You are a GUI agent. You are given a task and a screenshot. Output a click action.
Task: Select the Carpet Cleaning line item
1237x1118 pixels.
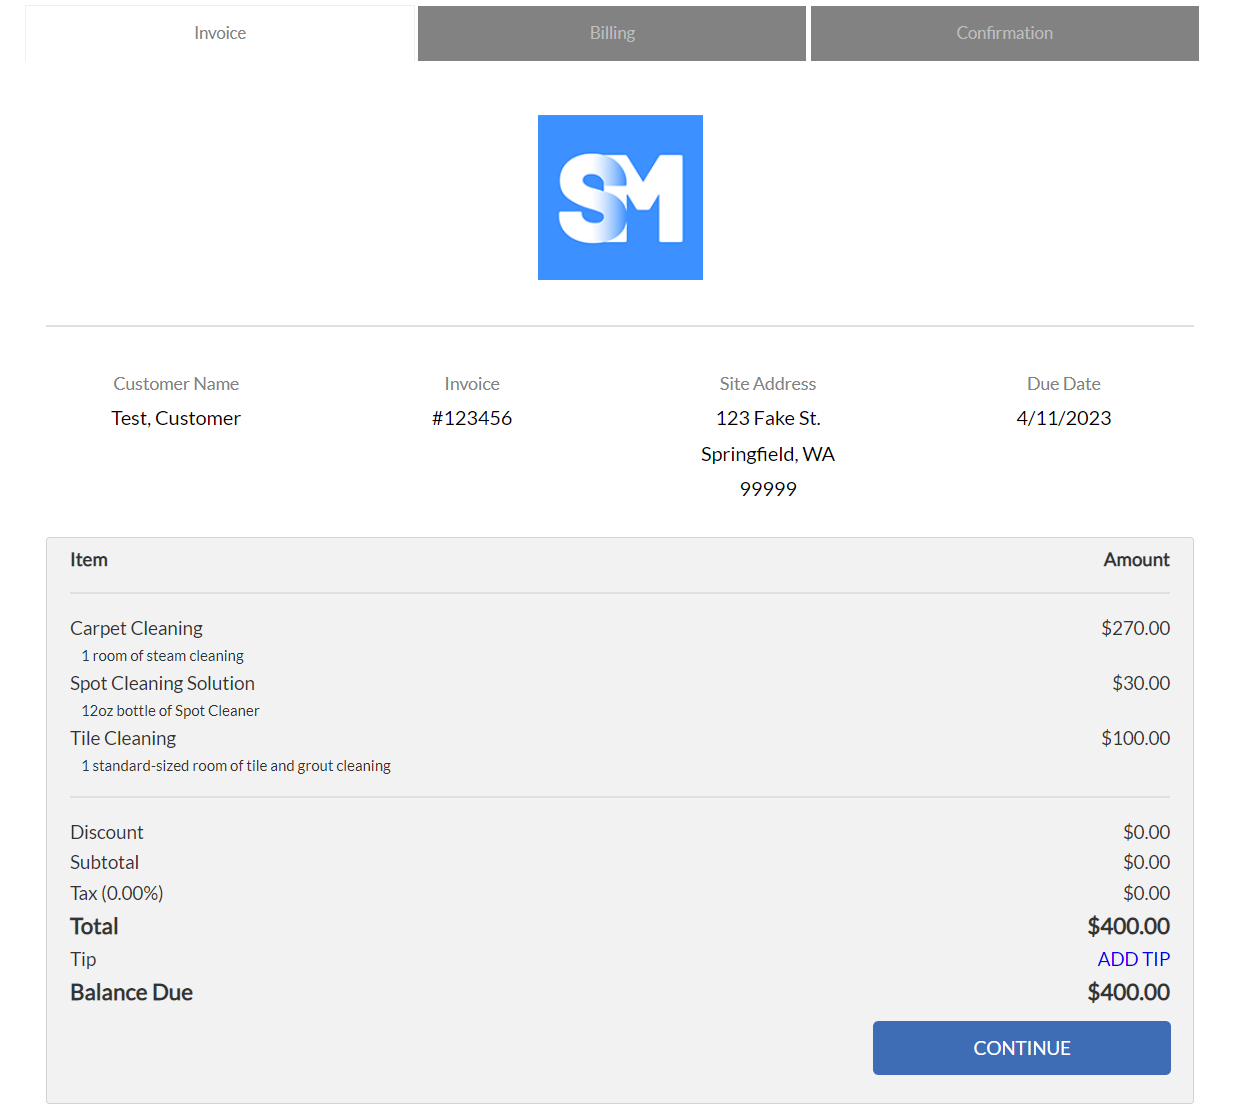point(136,628)
